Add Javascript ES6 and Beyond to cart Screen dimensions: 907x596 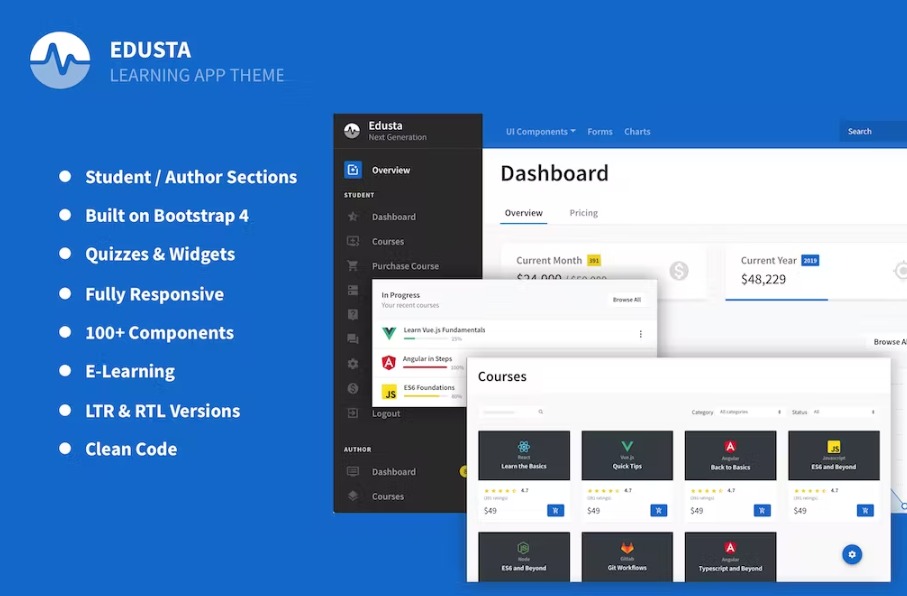[865, 510]
